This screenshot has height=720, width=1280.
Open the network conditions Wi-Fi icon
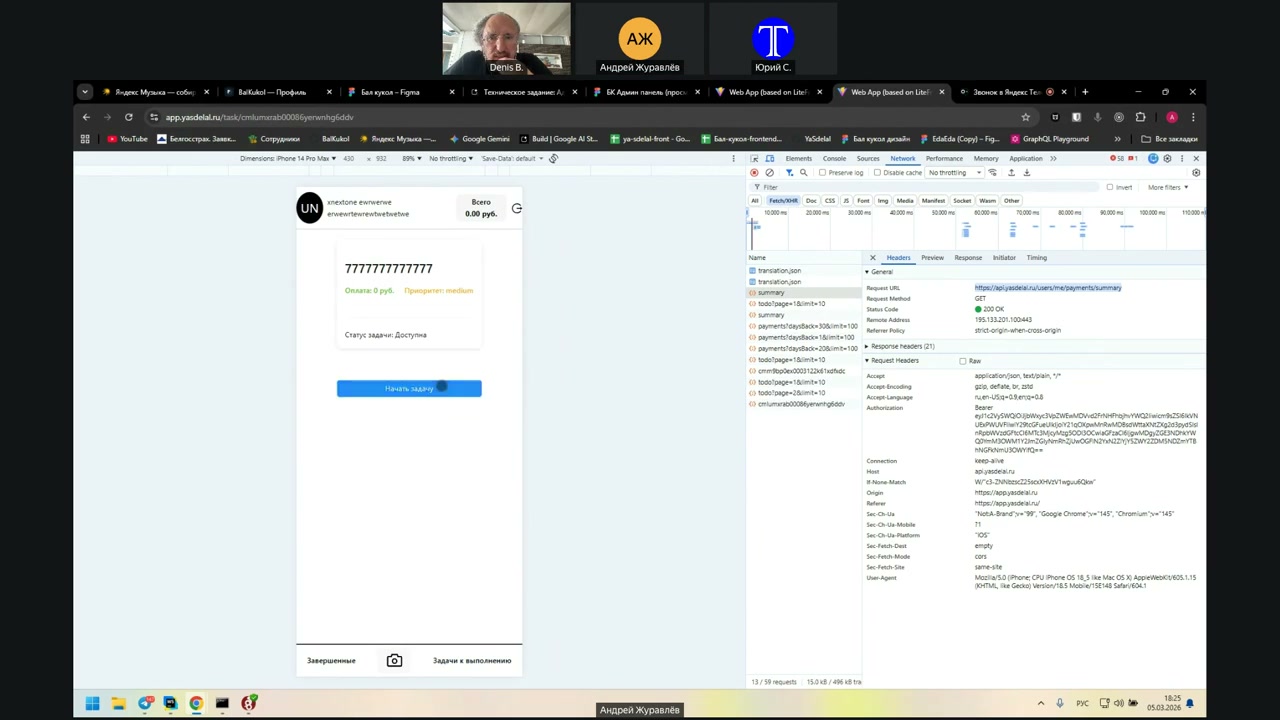point(992,173)
